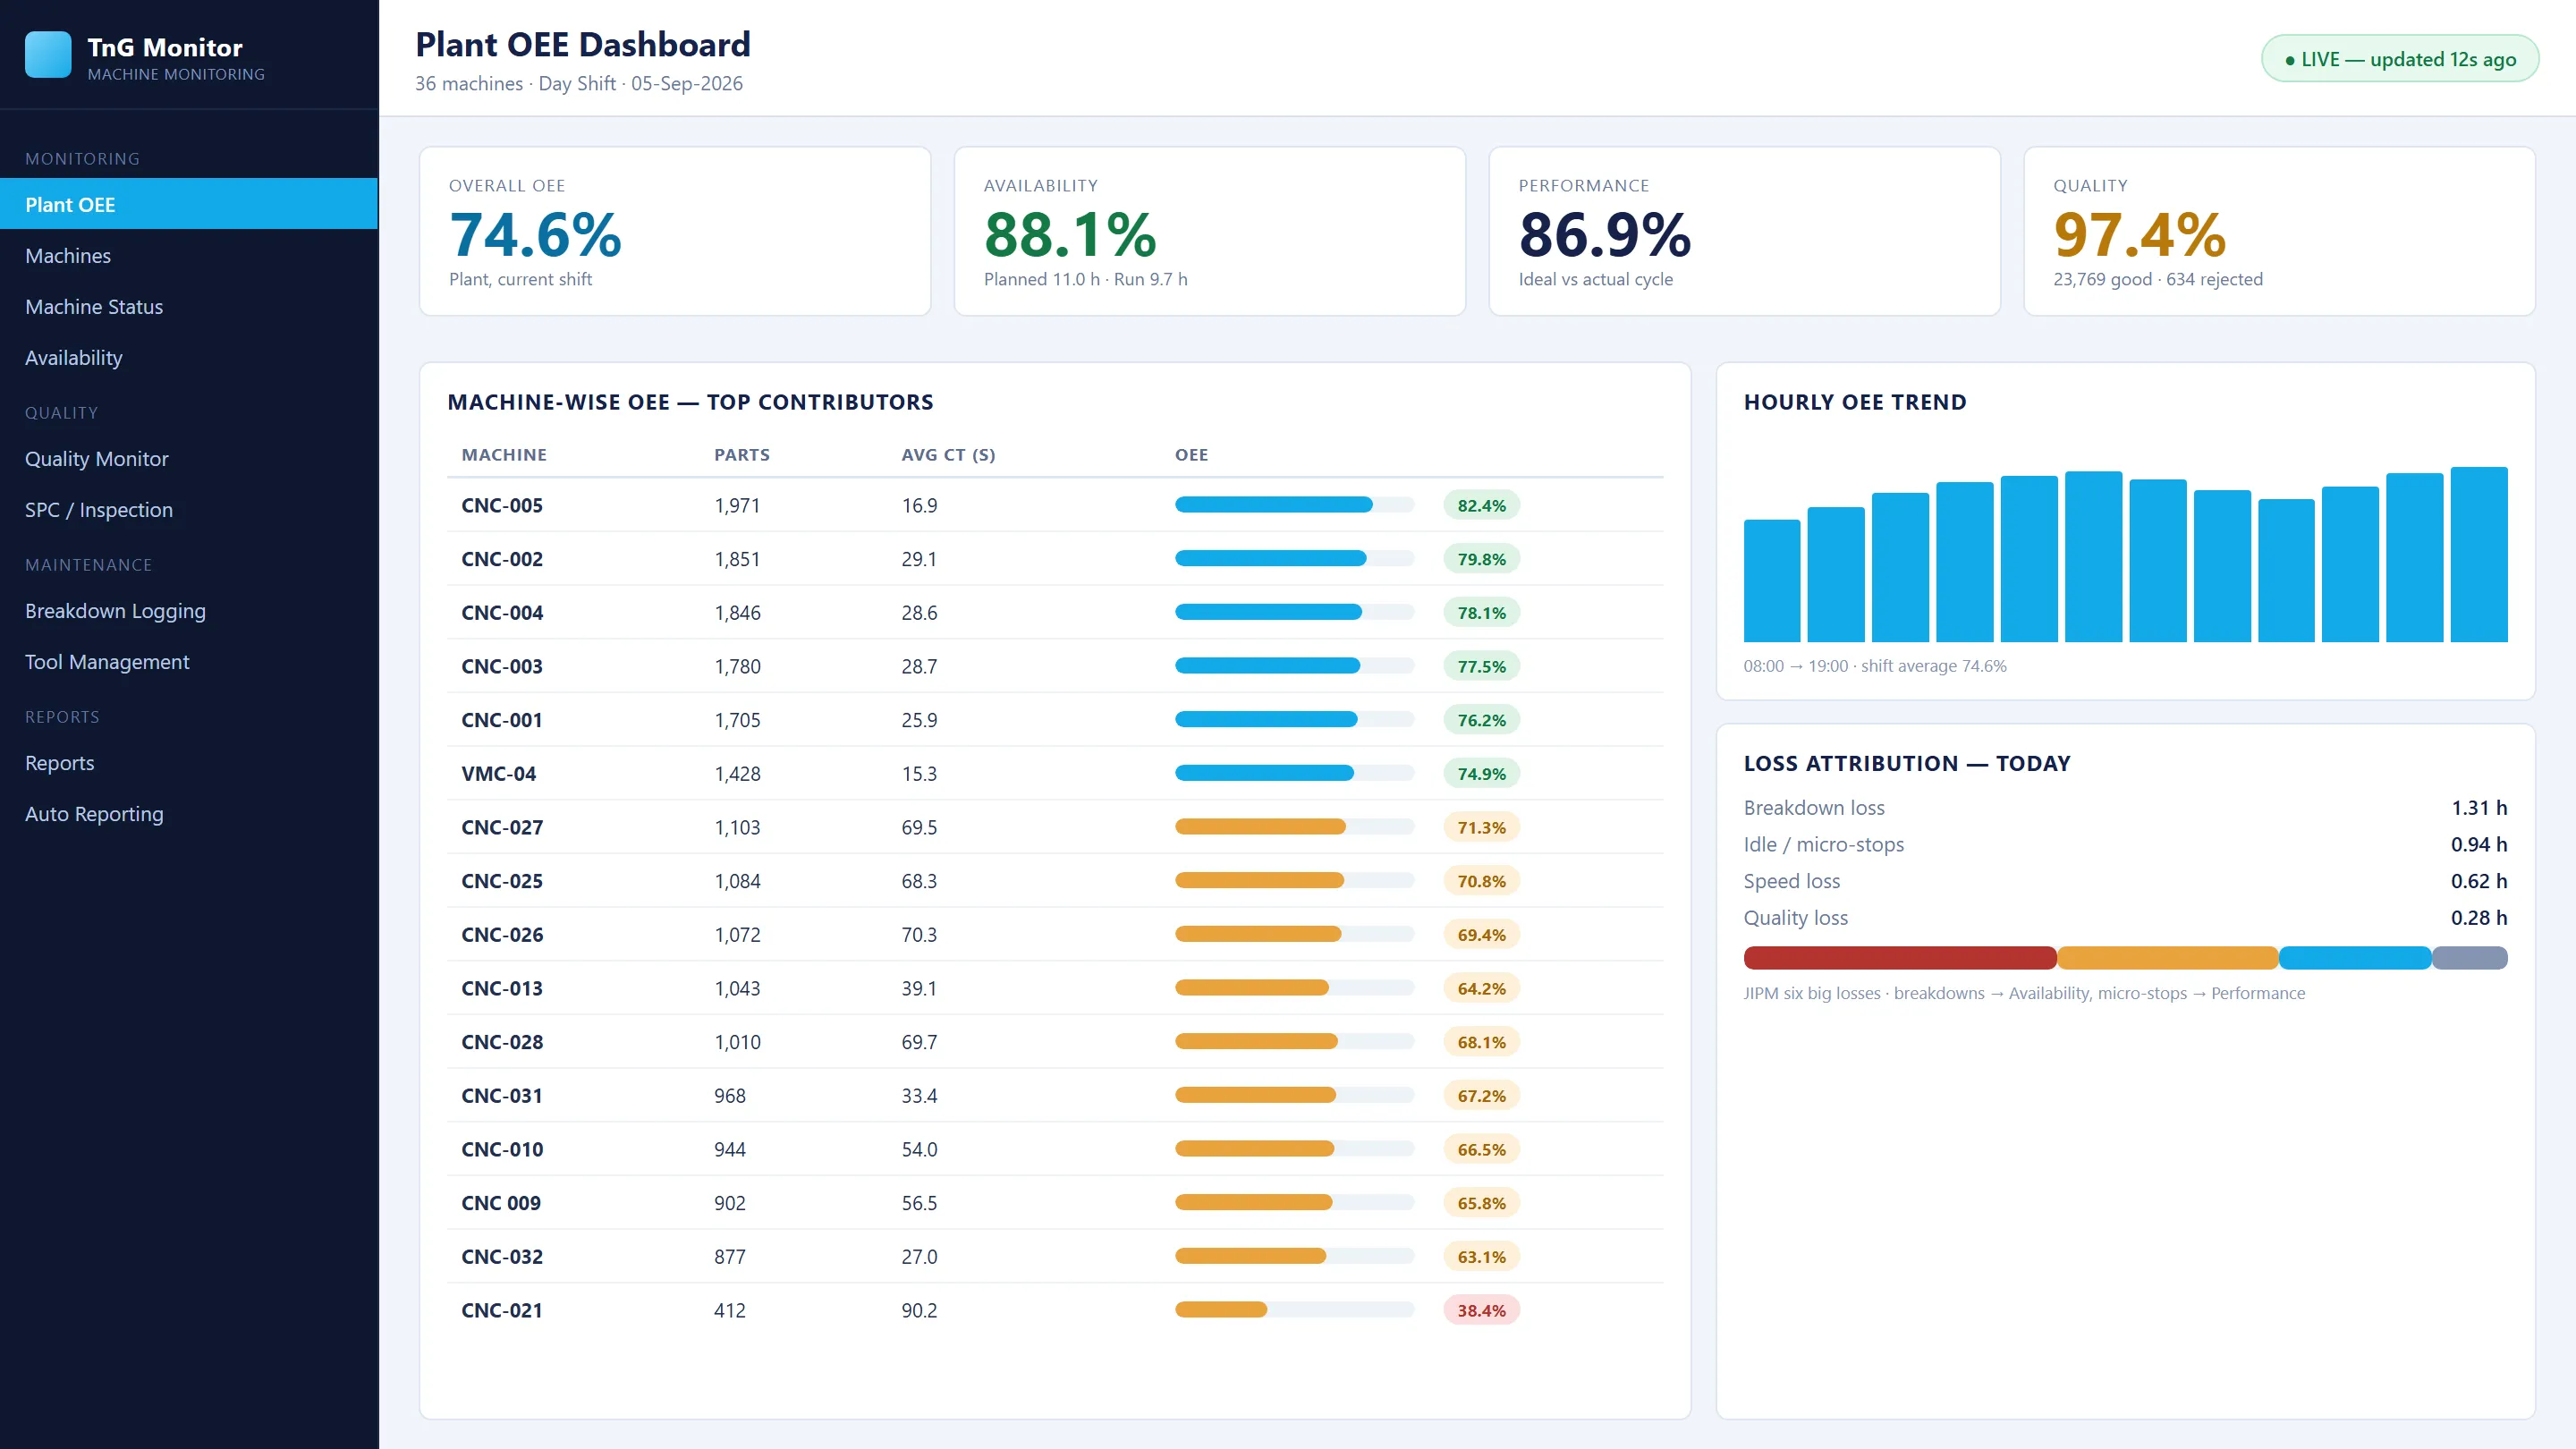Navigate to SPC / Inspection
The width and height of the screenshot is (2576, 1449).
coord(189,509)
